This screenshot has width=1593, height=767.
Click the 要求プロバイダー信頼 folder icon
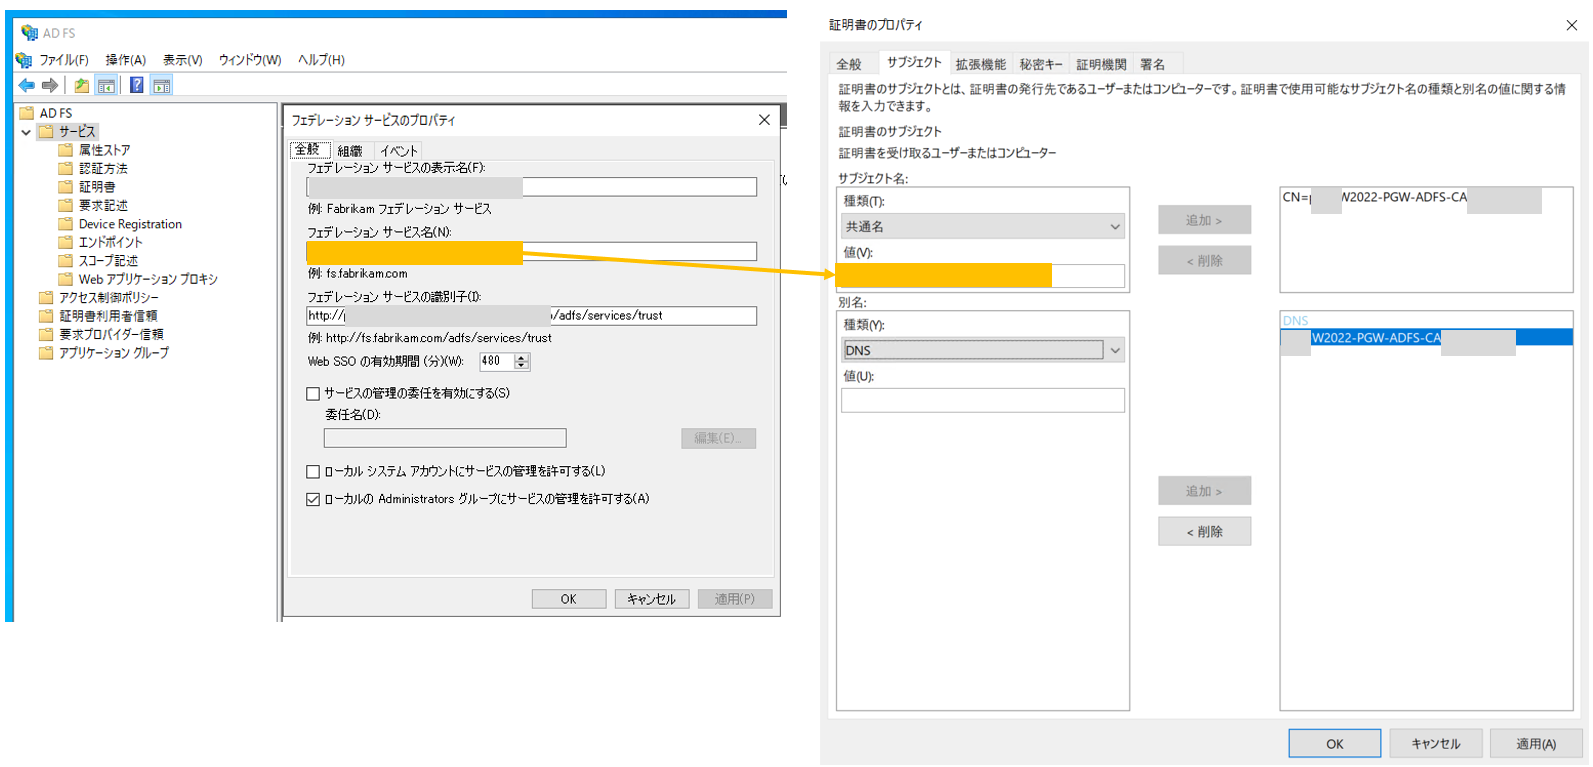(x=46, y=334)
